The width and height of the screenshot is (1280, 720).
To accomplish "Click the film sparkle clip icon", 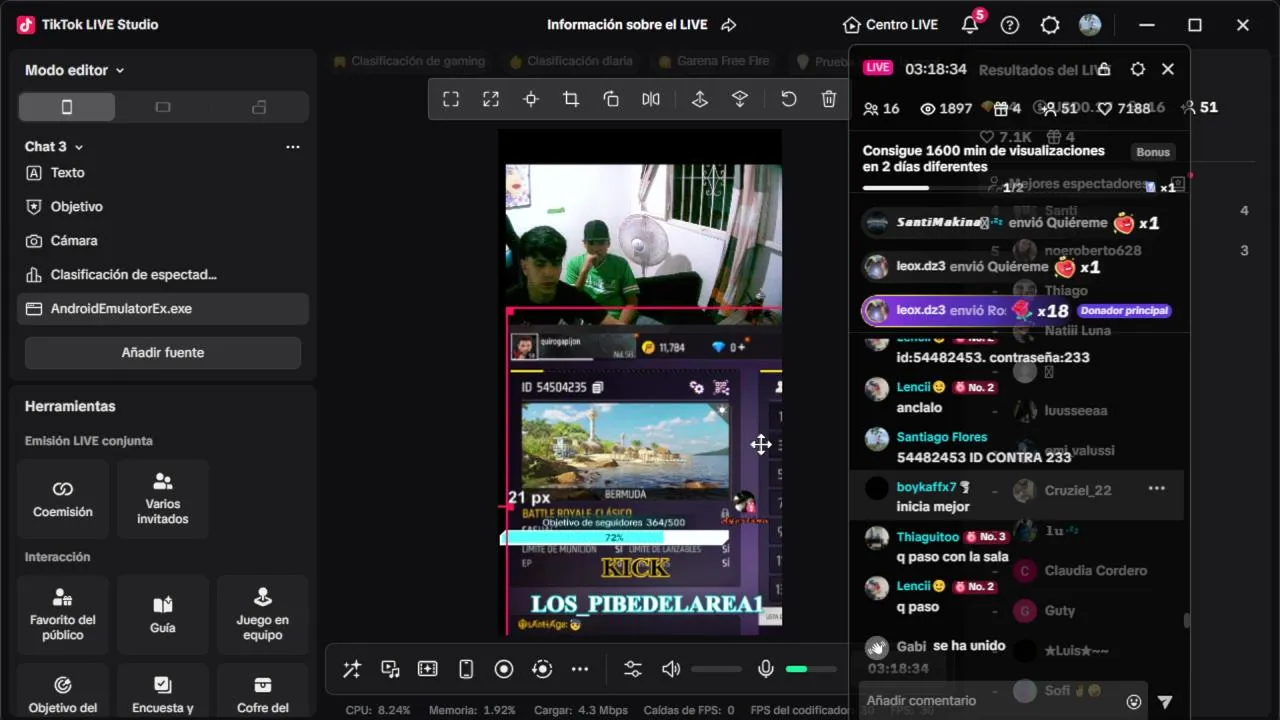I will (x=428, y=669).
